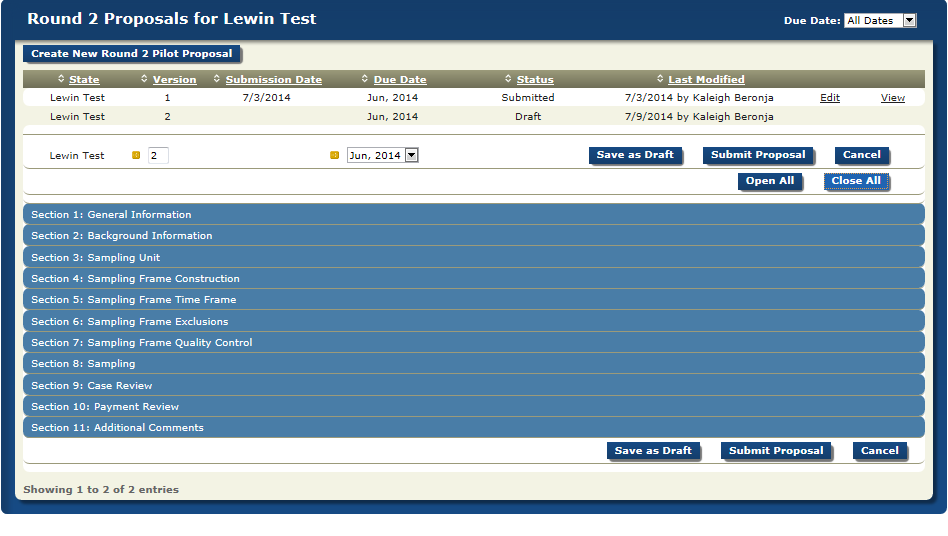This screenshot has width=948, height=536.
Task: Sort table by Version header
Action: [174, 79]
